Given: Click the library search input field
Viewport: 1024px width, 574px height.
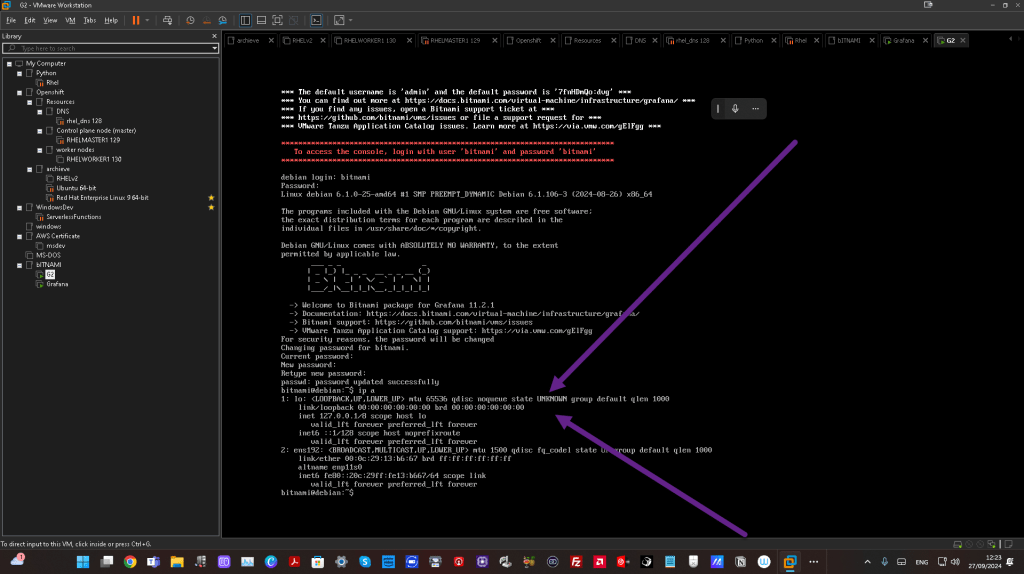Looking at the screenshot, I should click(108, 48).
